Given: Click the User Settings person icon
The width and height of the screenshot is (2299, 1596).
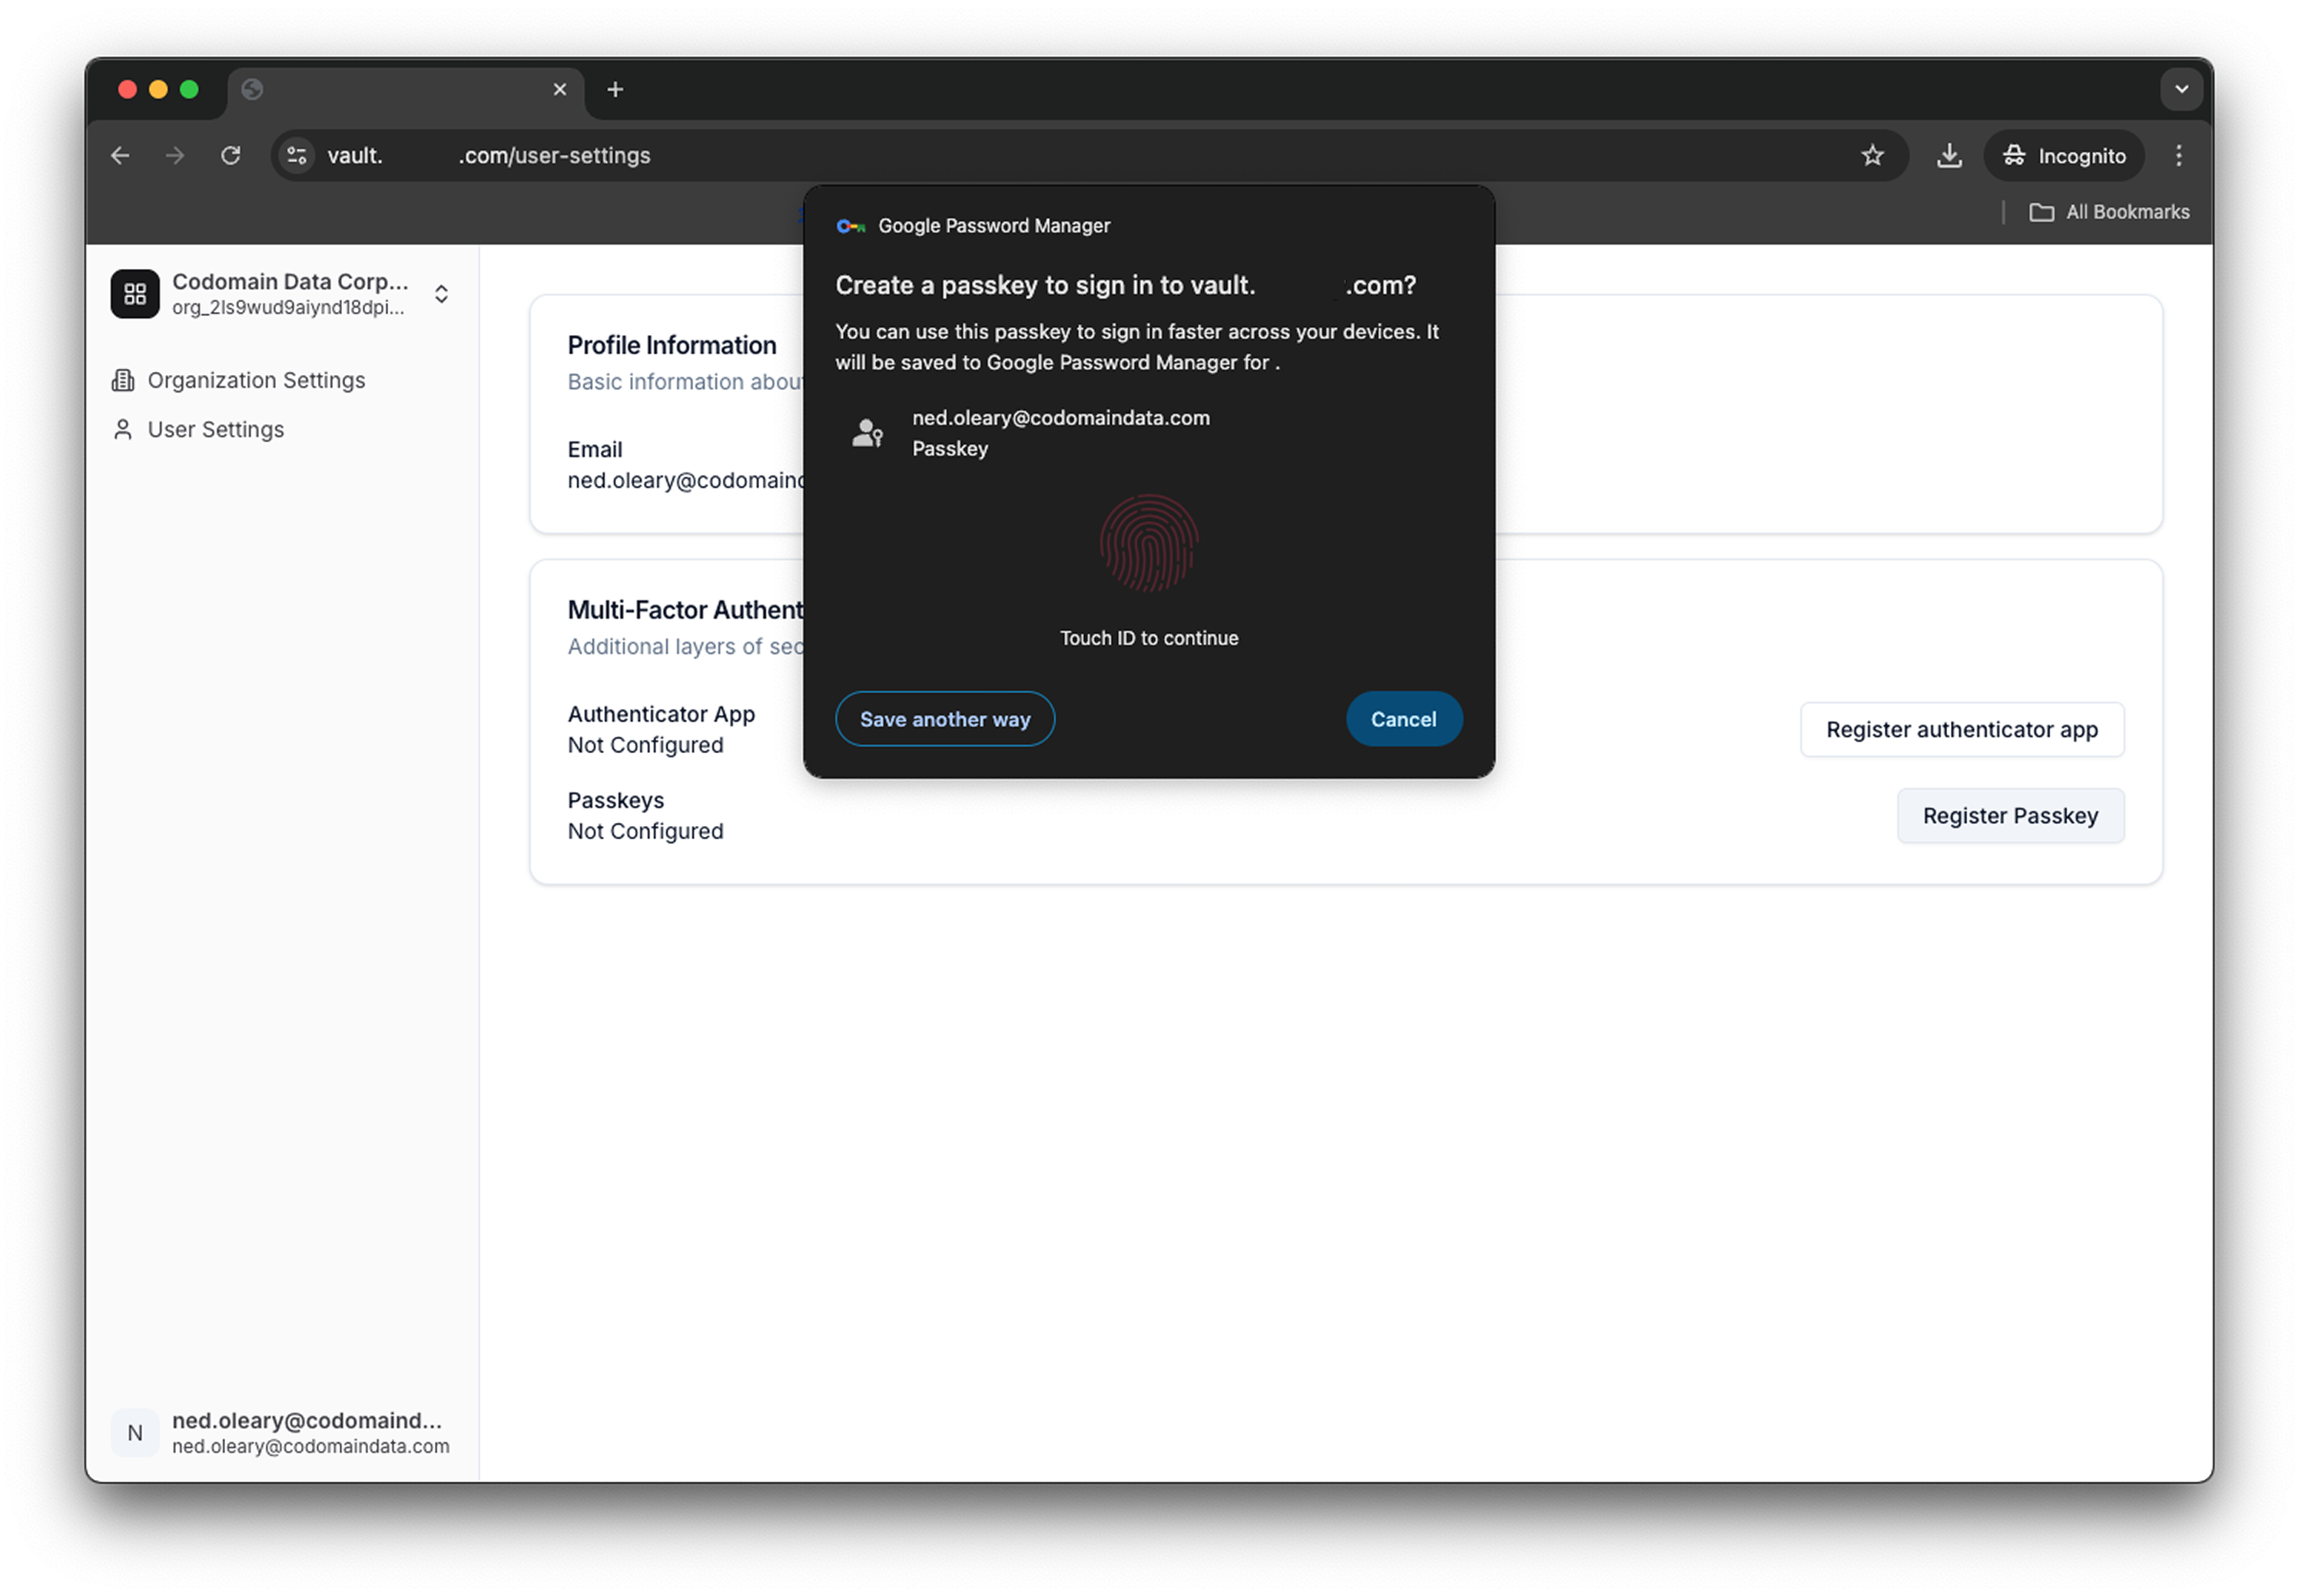Looking at the screenshot, I should [x=123, y=429].
